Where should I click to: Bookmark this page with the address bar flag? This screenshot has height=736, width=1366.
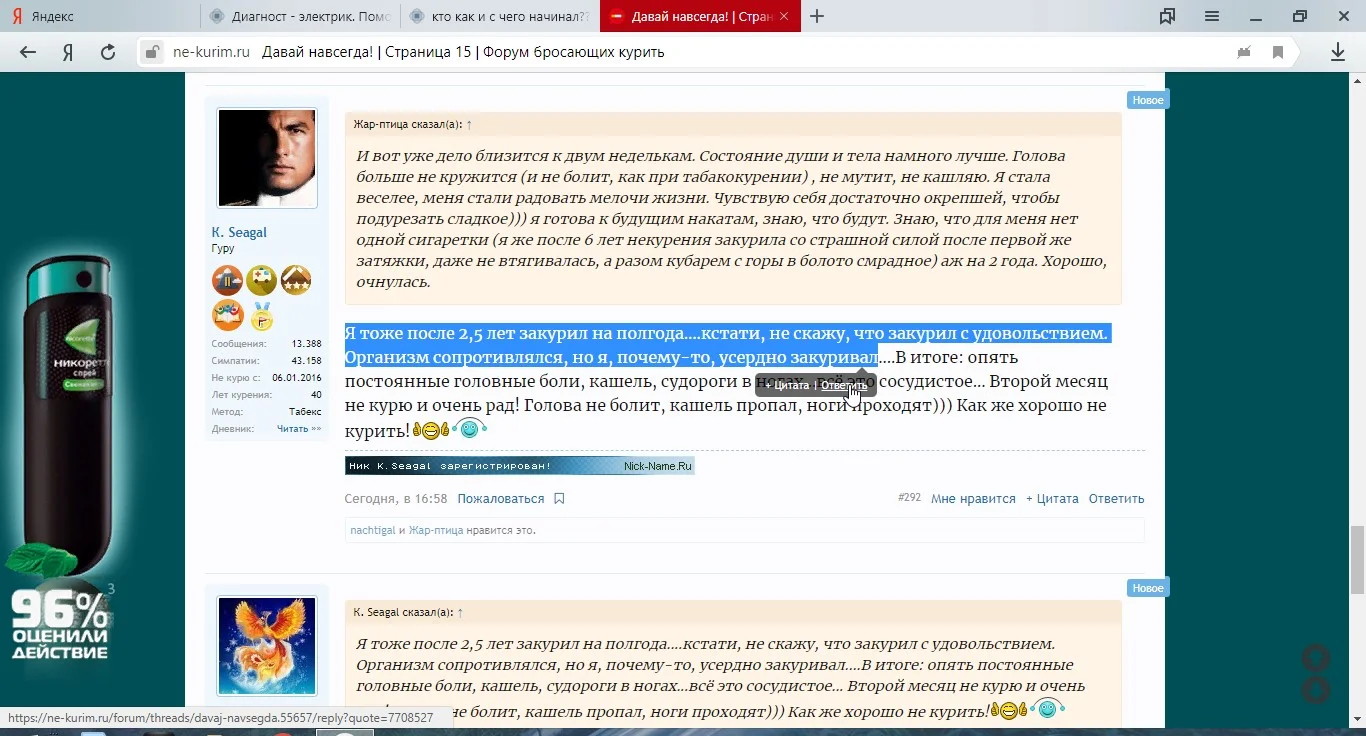tap(1278, 52)
